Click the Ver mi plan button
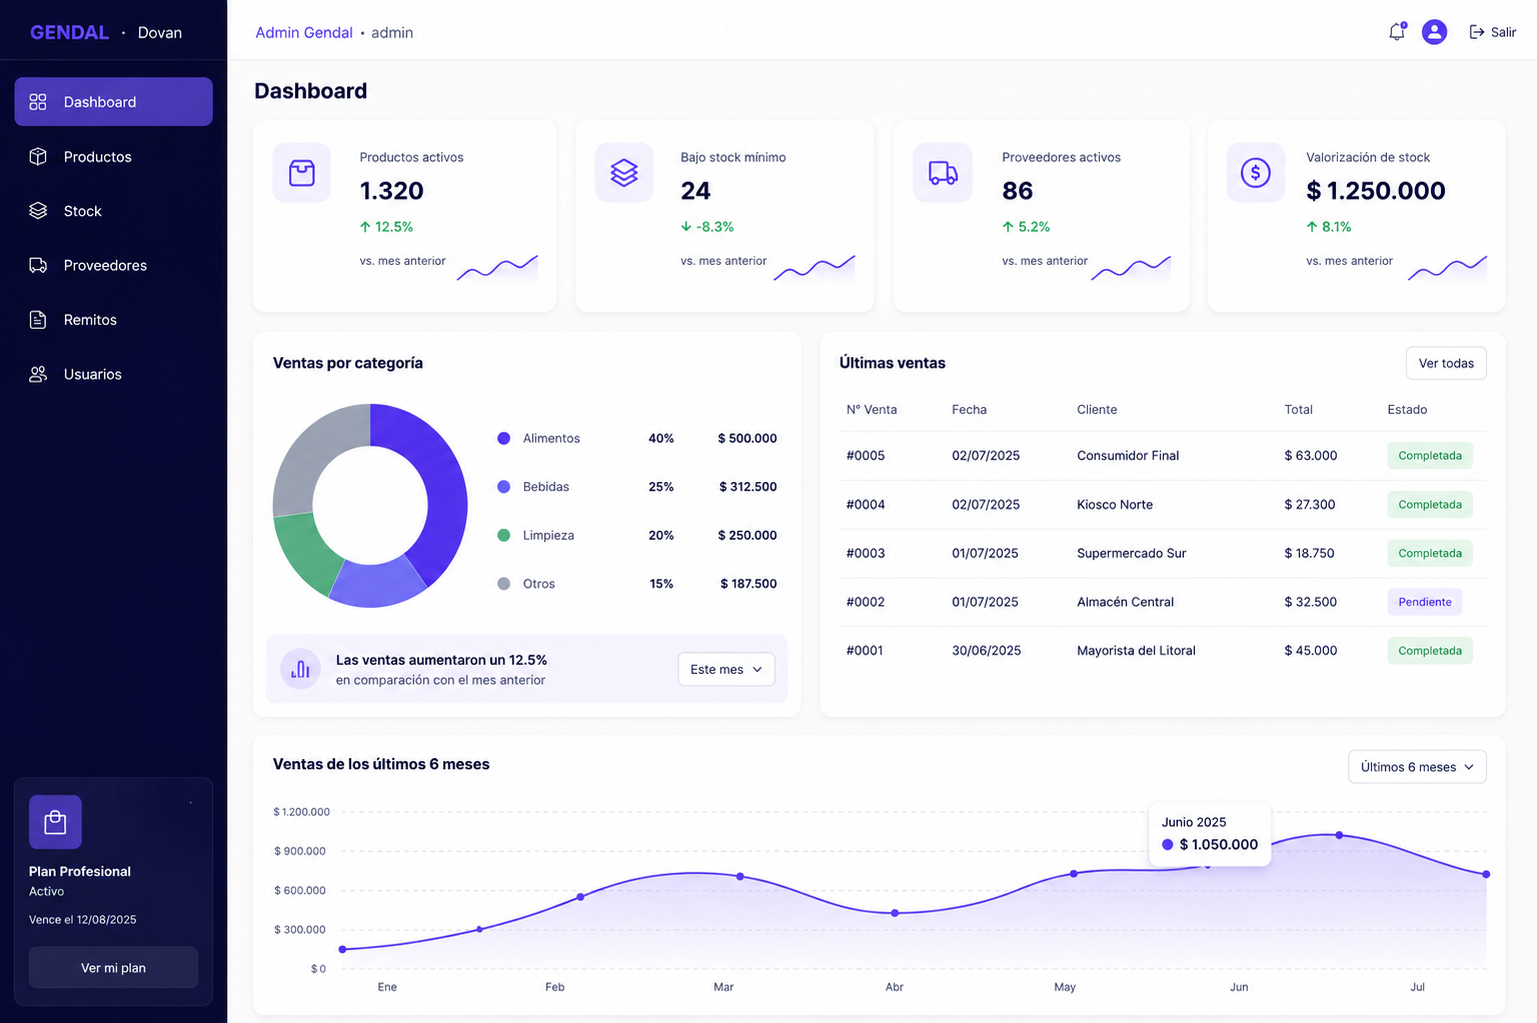 click(x=113, y=968)
